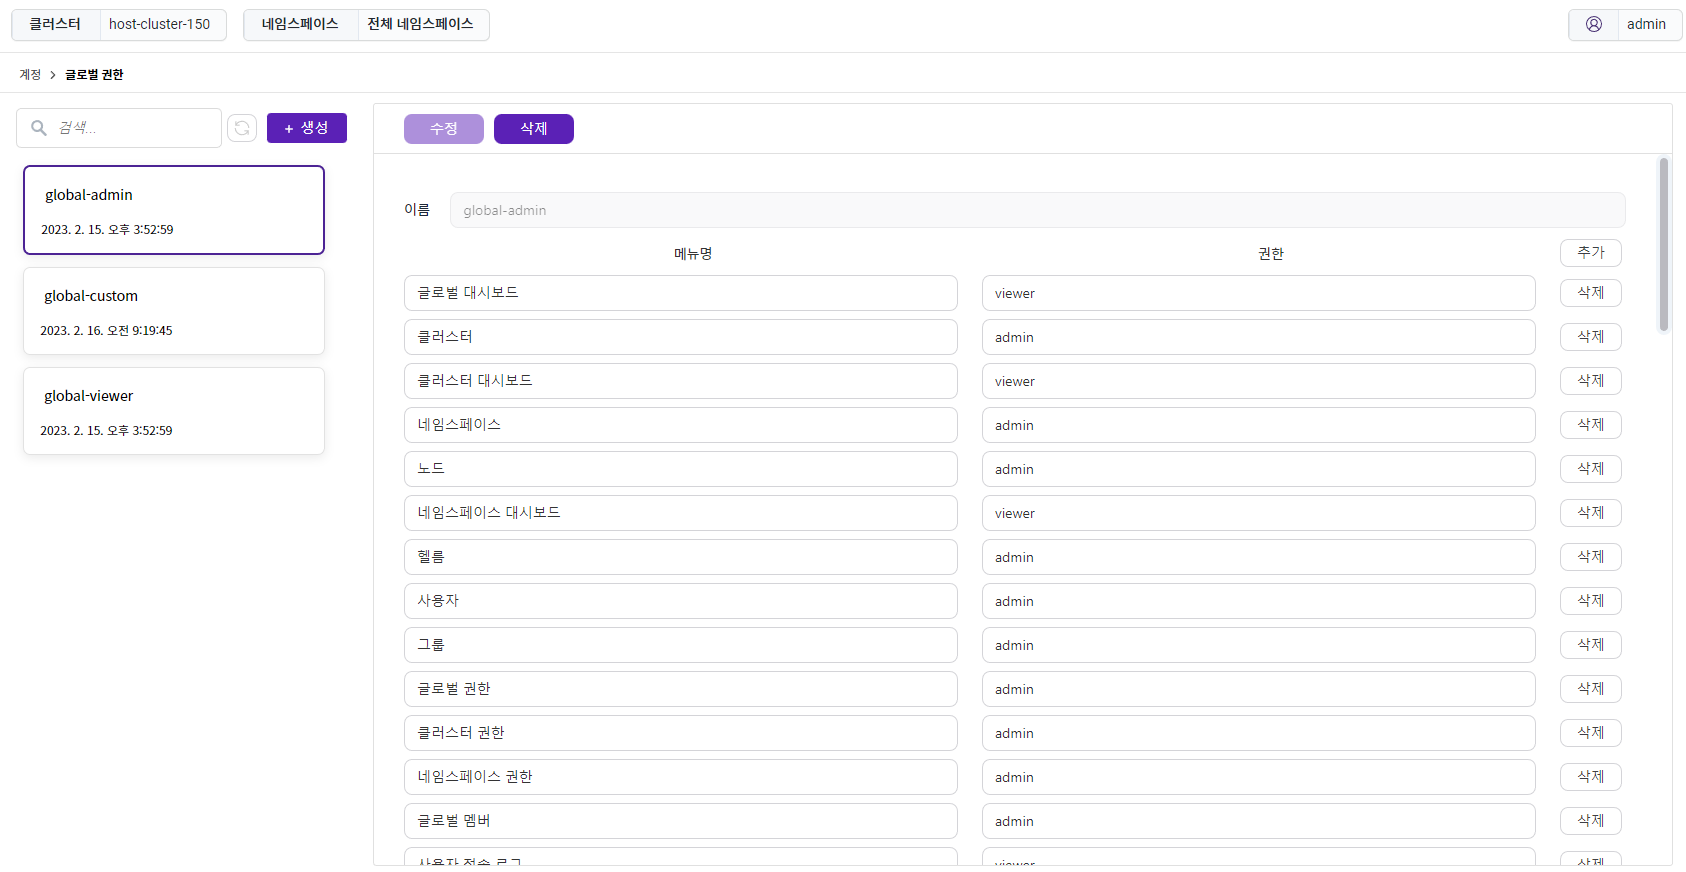This screenshot has width=1686, height=872.
Task: Delete the 글로벌 권한 permission row
Action: click(1591, 689)
